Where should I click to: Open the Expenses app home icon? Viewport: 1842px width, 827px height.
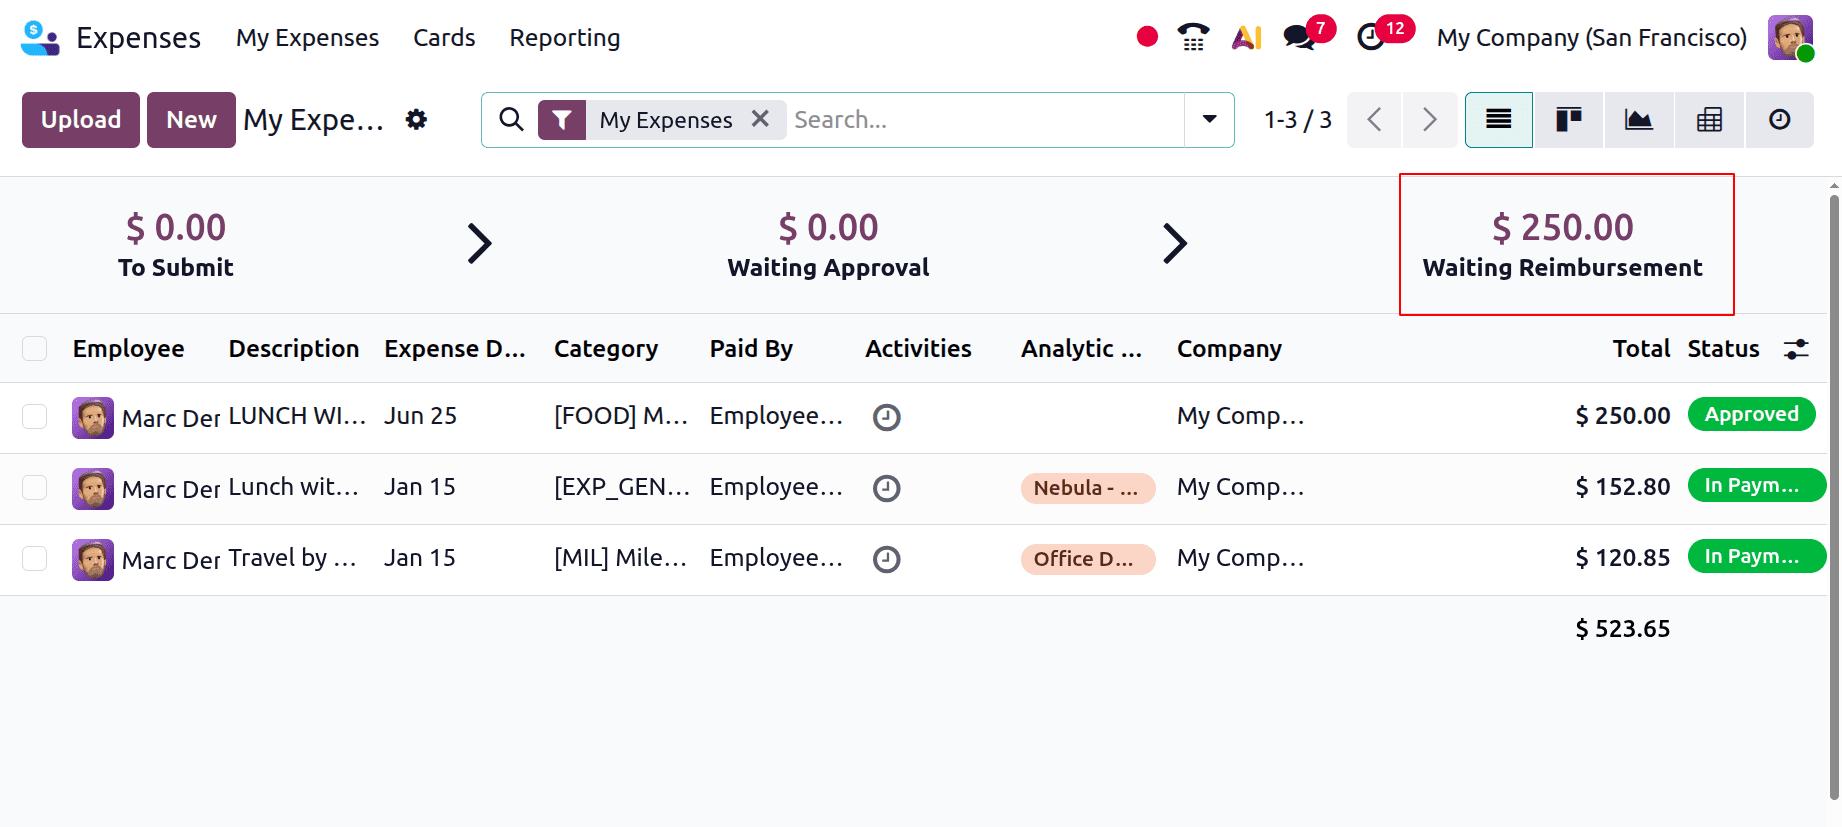40,38
